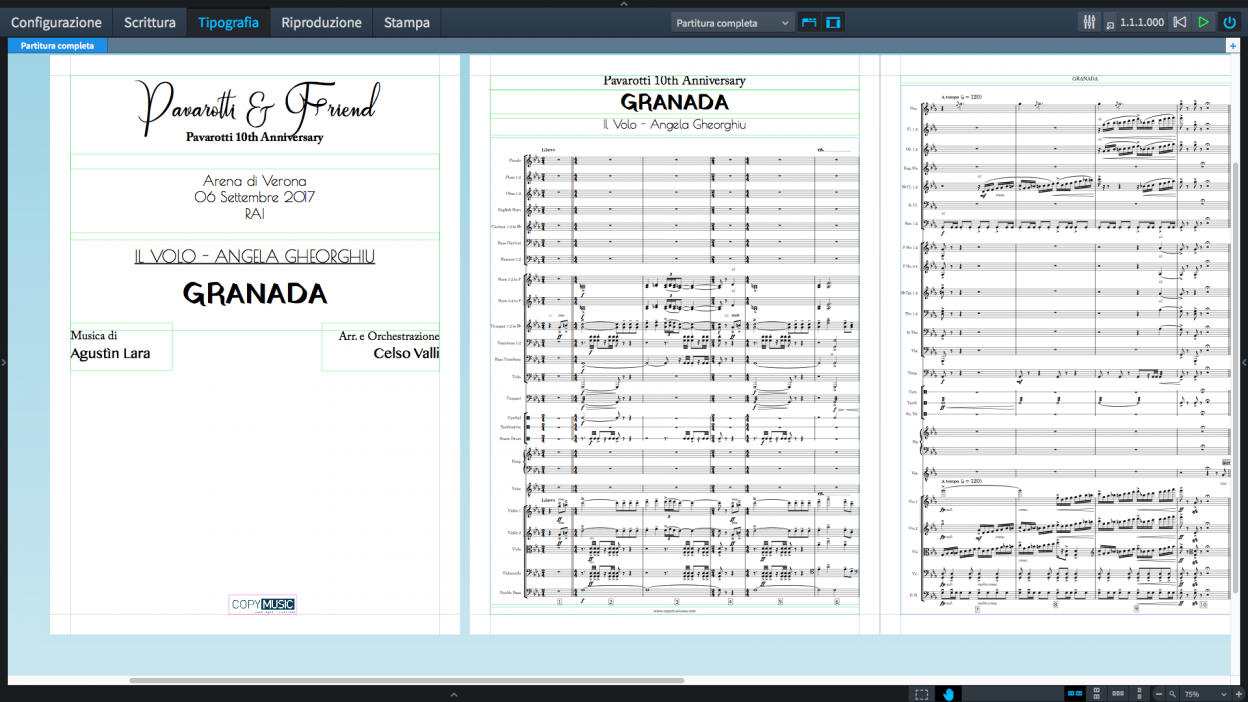Open the Partitura completa layout dropdown

pos(732,23)
